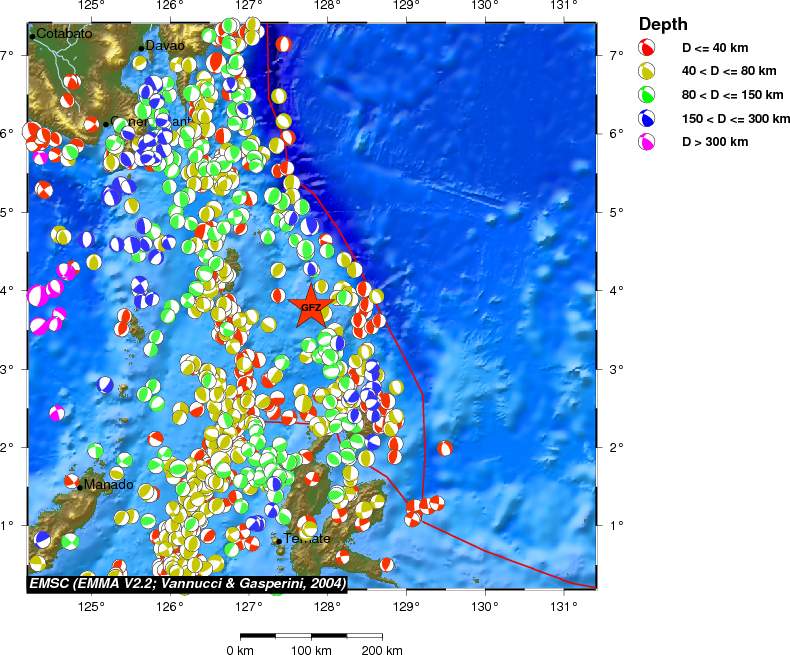This screenshot has width=790, height=655.
Task: Click the black-and-white distance scale bar
Action: coord(310,636)
